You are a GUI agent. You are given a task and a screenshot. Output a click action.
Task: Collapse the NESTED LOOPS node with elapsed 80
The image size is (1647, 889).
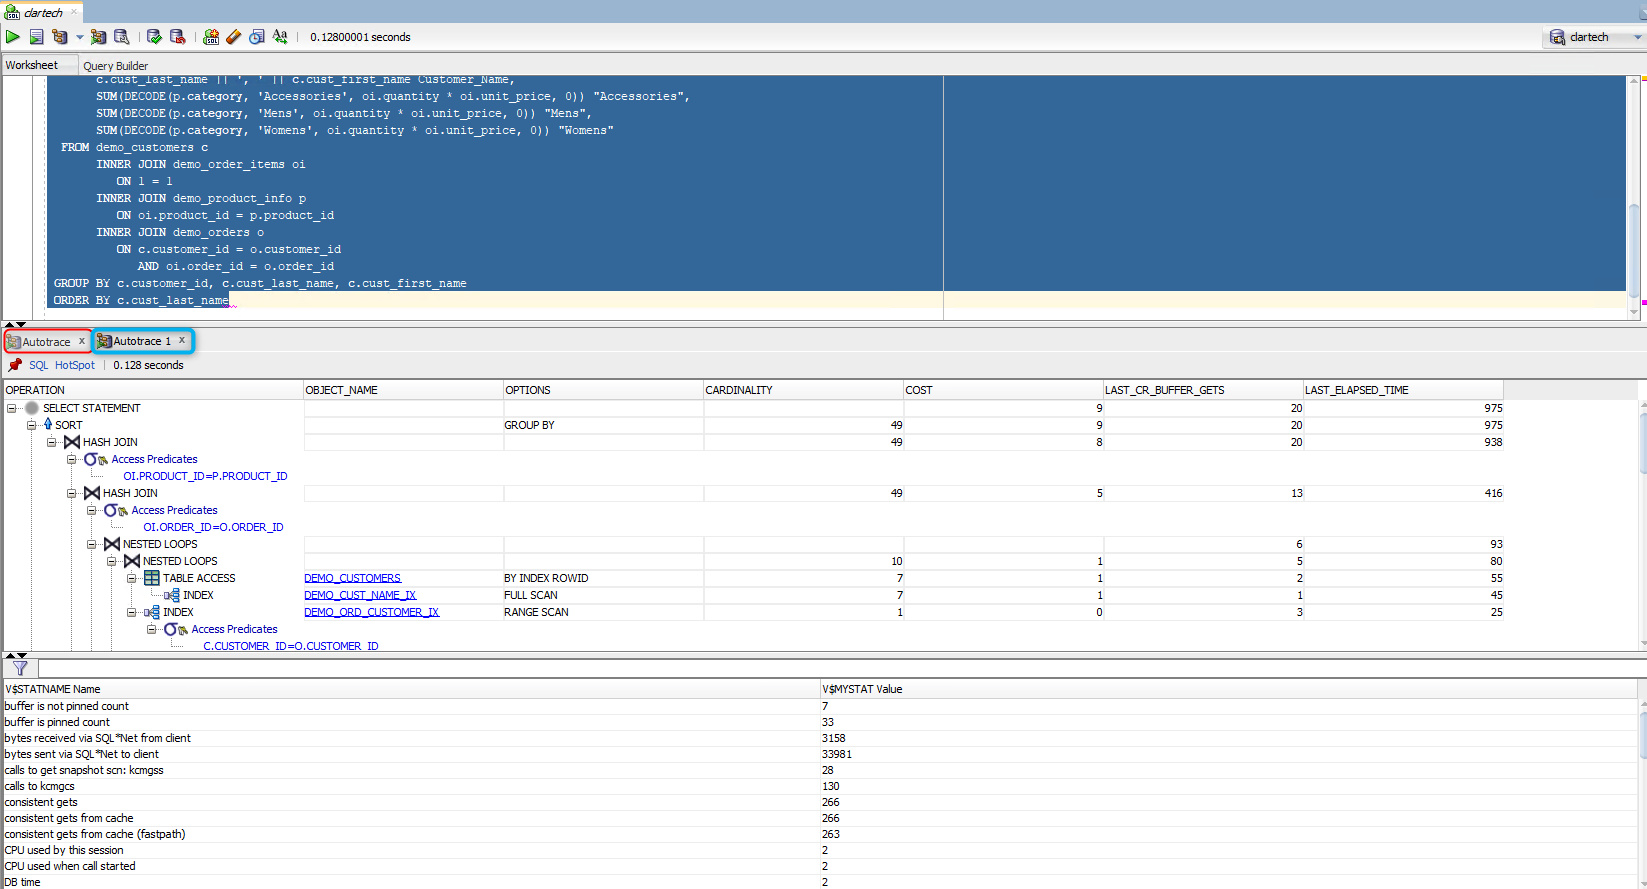(111, 561)
